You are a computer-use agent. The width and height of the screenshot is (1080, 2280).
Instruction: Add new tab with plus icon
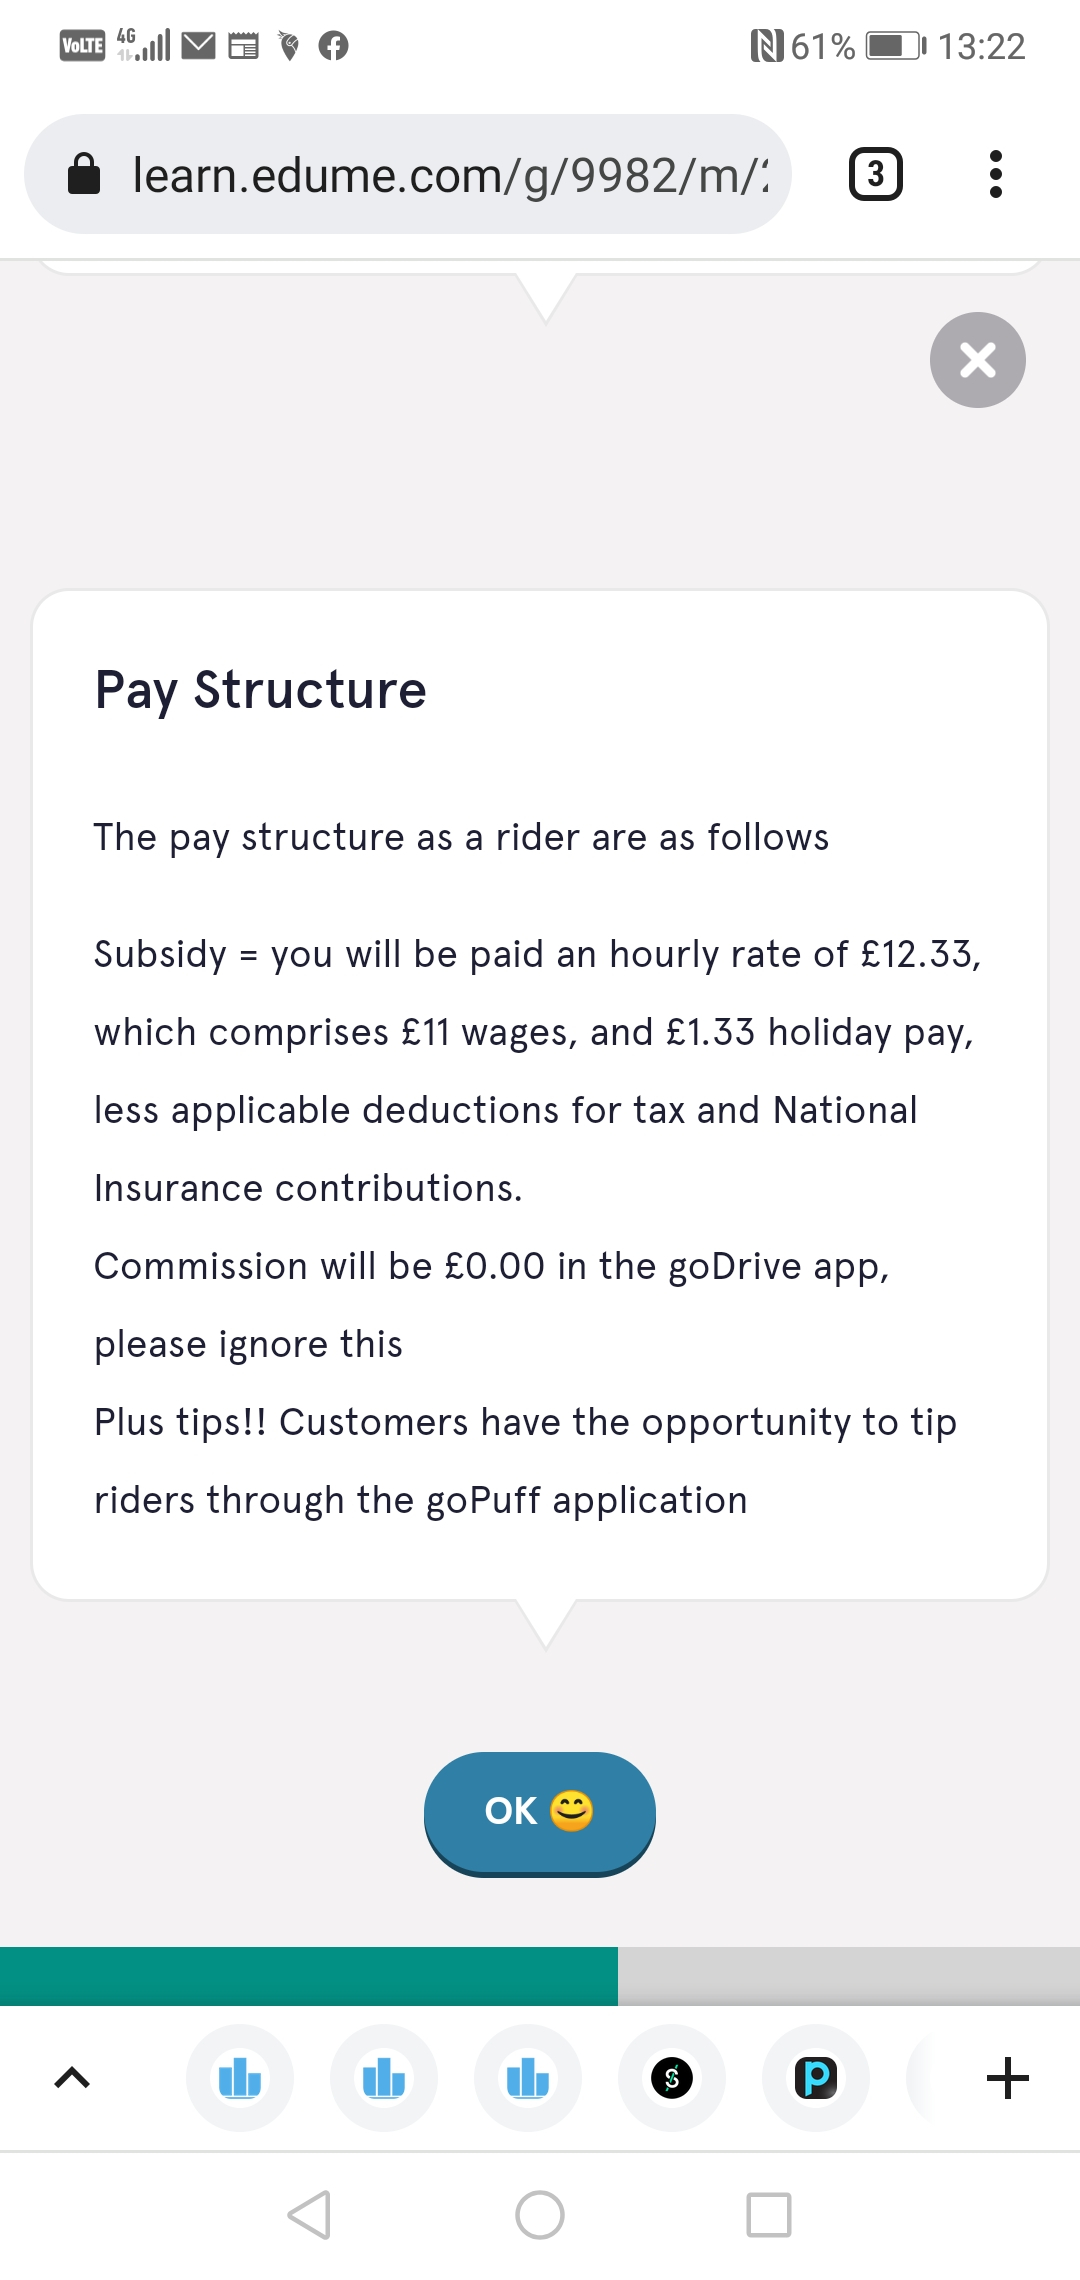[1007, 2078]
